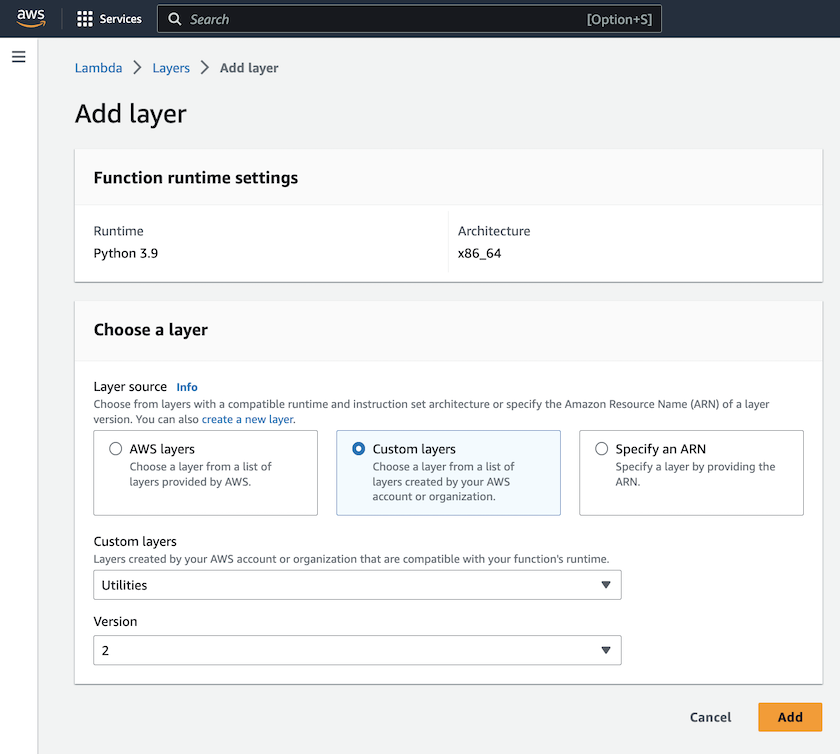Click the search magnifier icon
This screenshot has height=754, width=840.
pos(175,19)
